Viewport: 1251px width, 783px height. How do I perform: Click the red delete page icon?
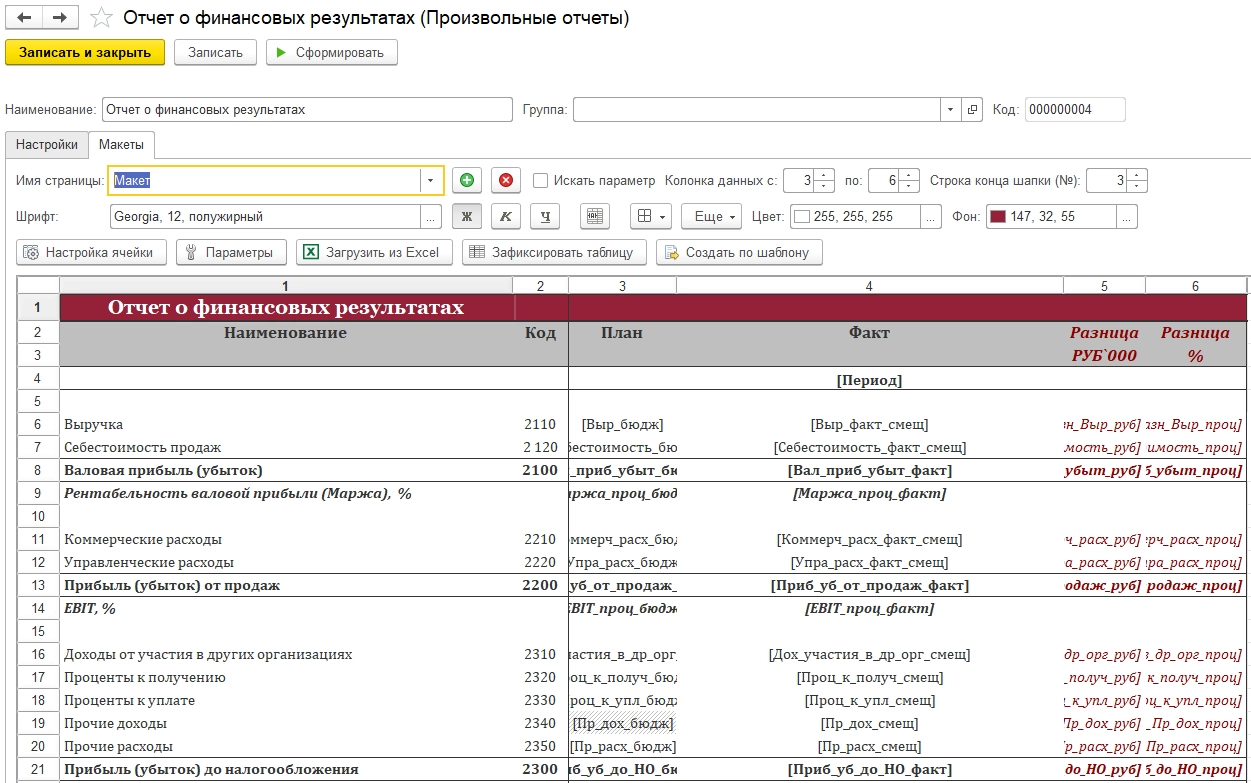506,180
